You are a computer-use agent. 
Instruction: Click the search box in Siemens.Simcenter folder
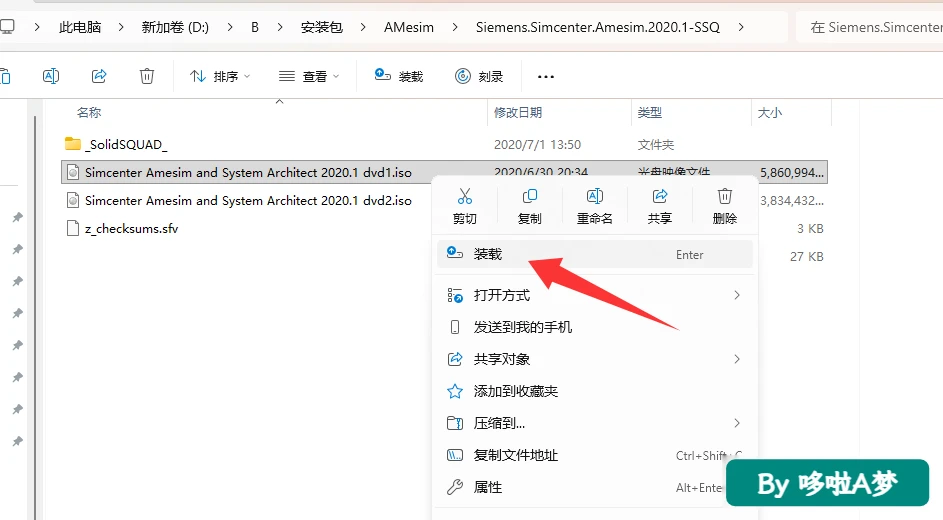pos(870,27)
